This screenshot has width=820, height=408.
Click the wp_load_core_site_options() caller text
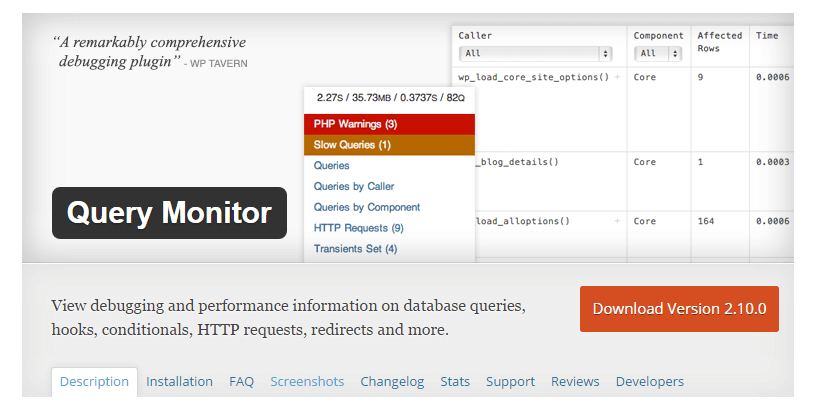[x=533, y=77]
